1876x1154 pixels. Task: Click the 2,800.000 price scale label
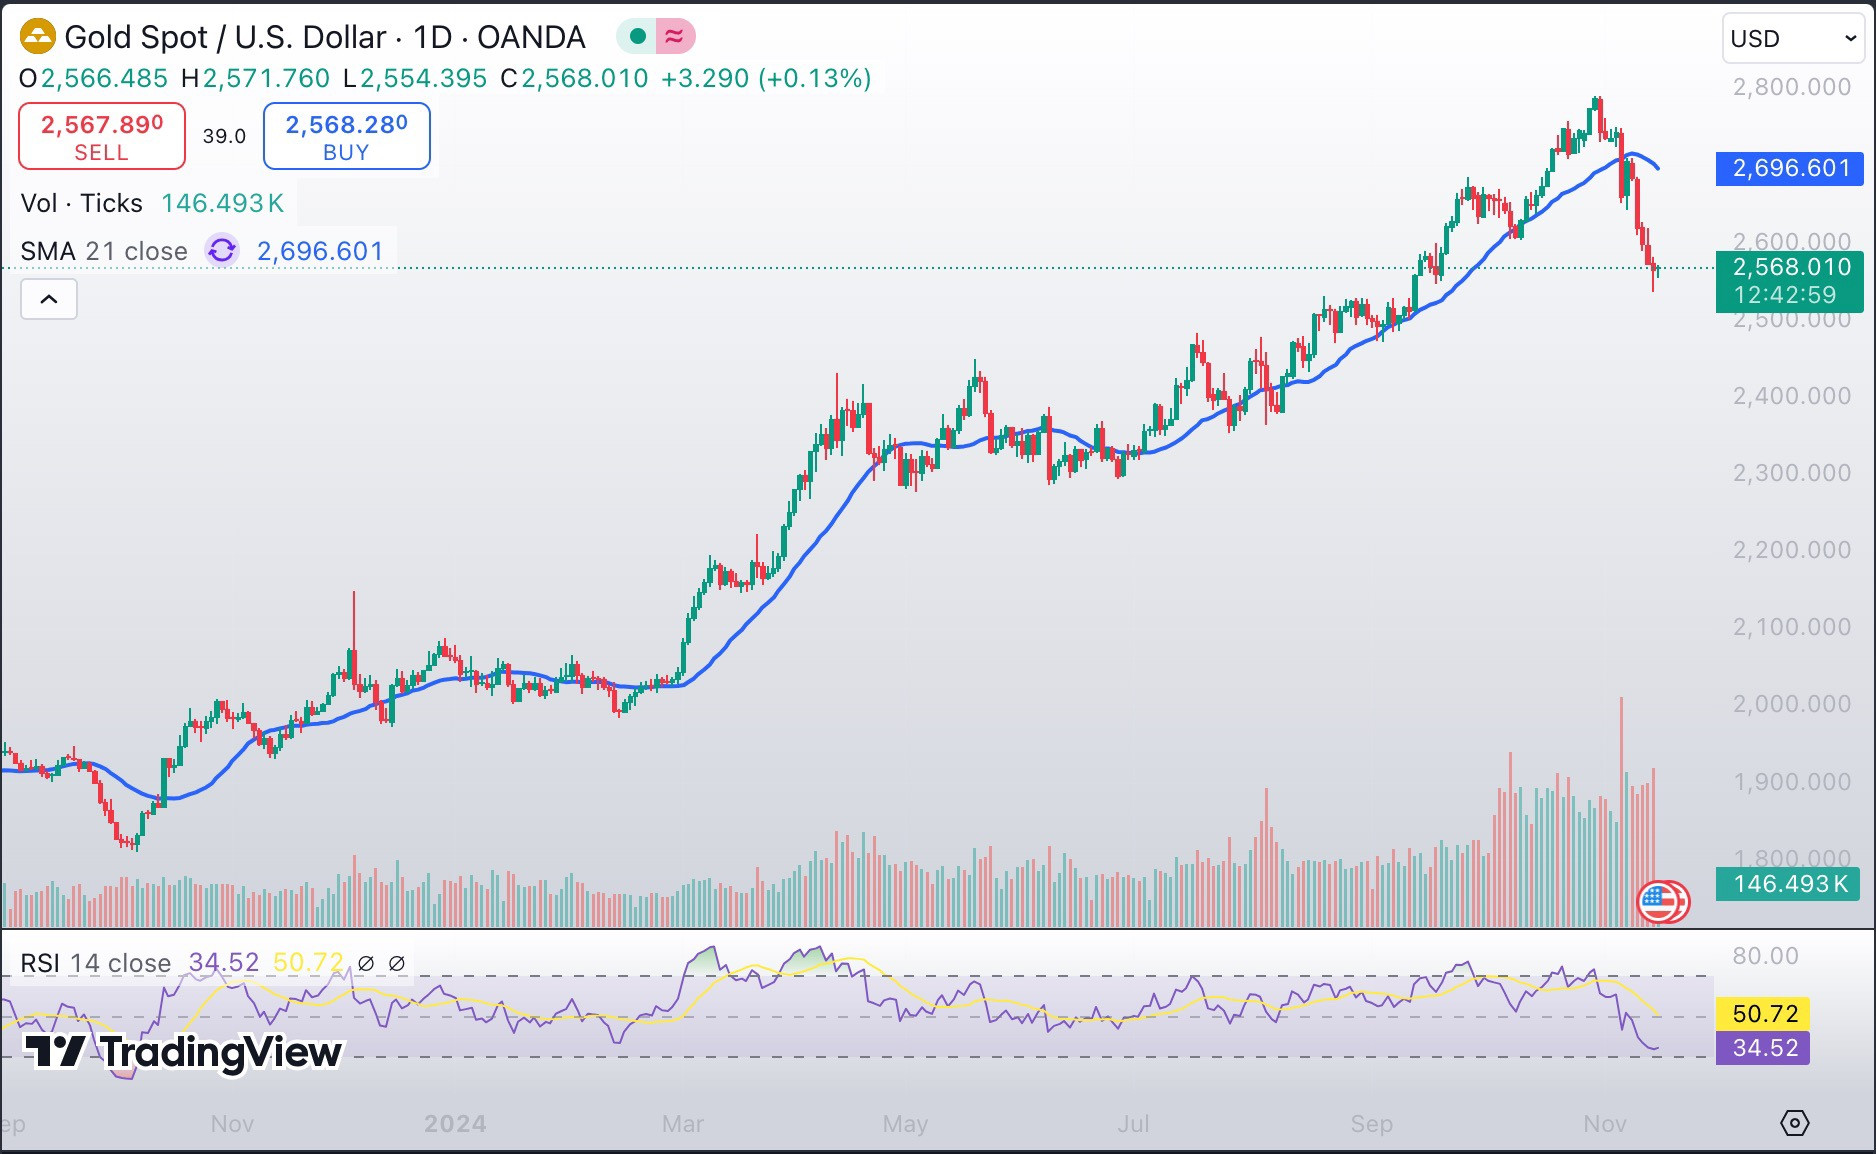[x=1792, y=87]
